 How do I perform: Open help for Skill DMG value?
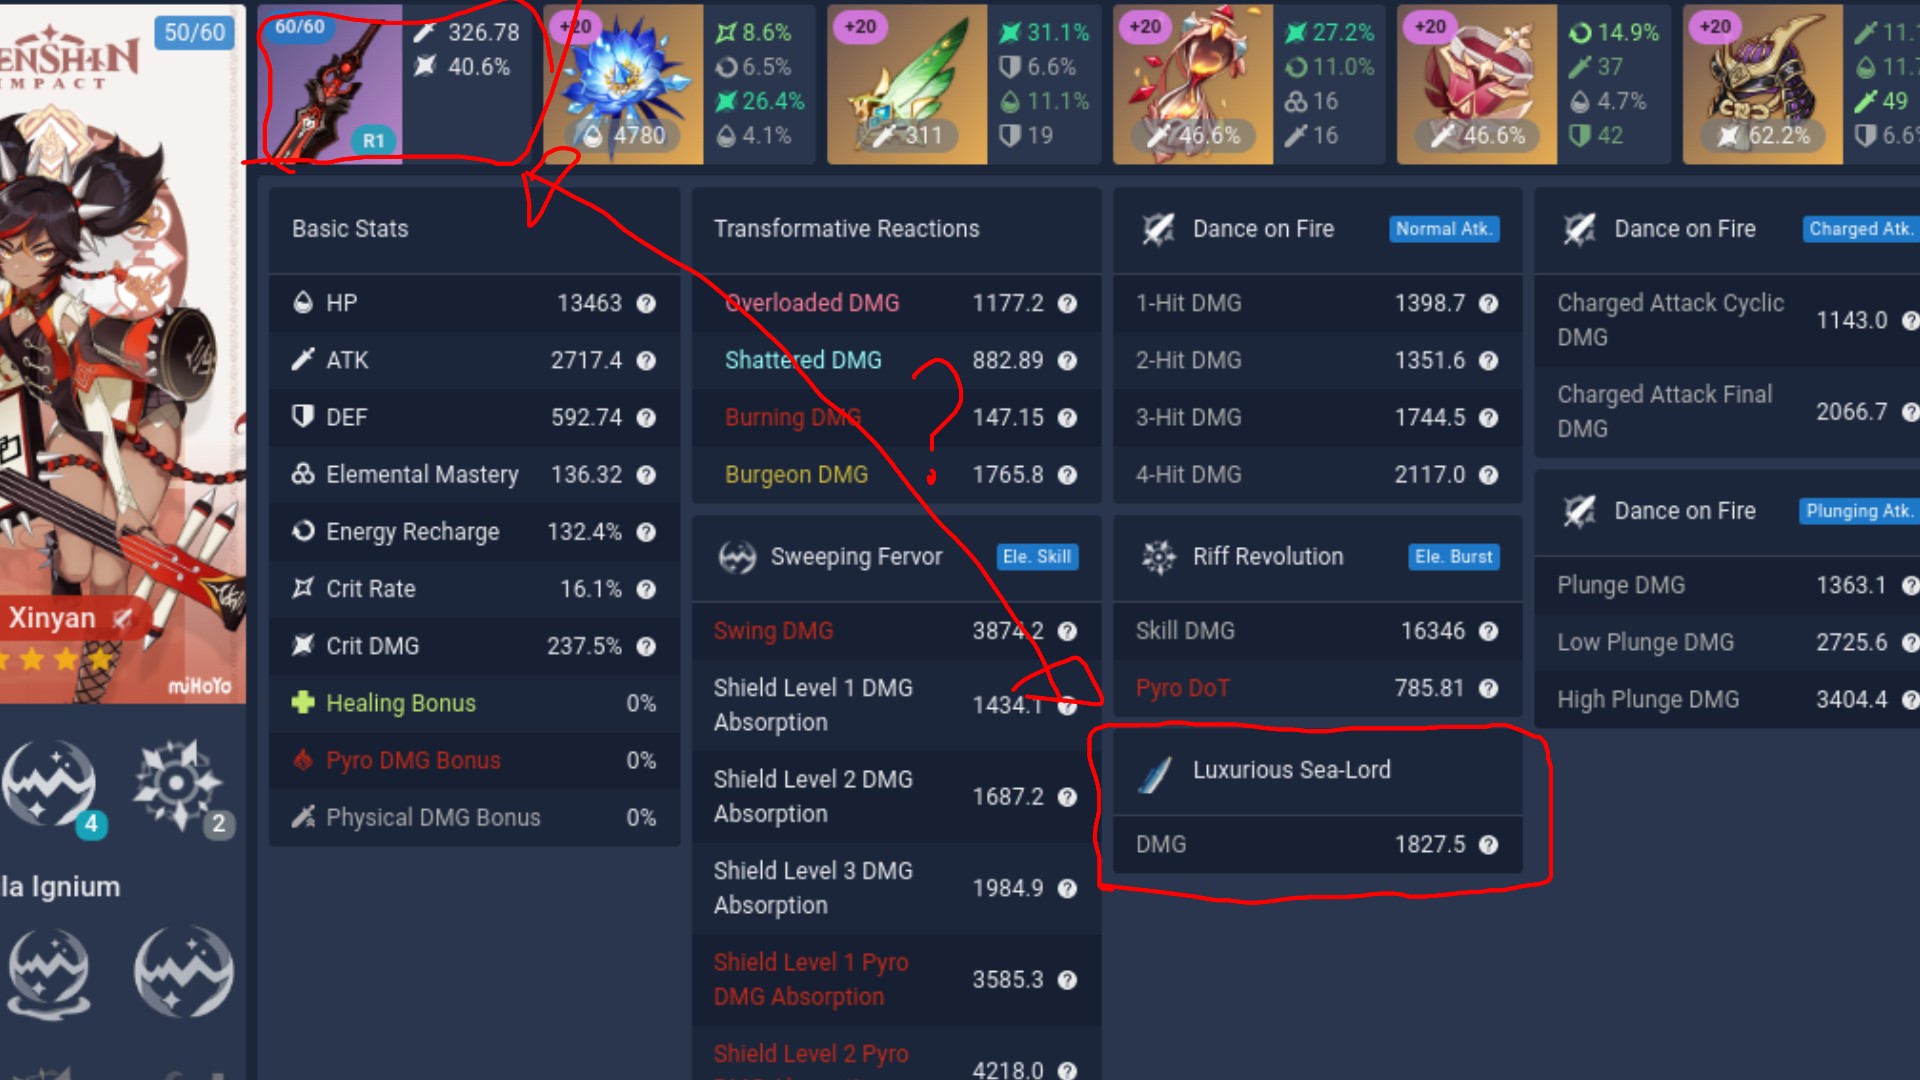1488,631
